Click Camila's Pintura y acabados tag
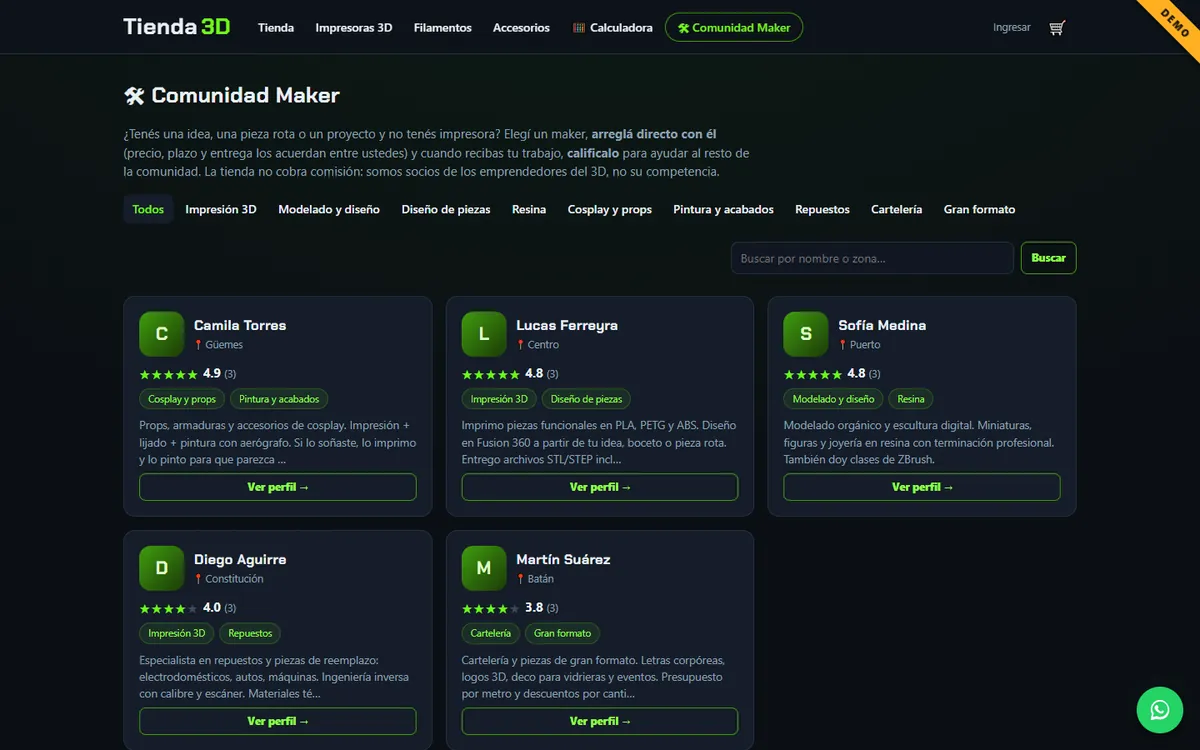The width and height of the screenshot is (1200, 750). [279, 399]
